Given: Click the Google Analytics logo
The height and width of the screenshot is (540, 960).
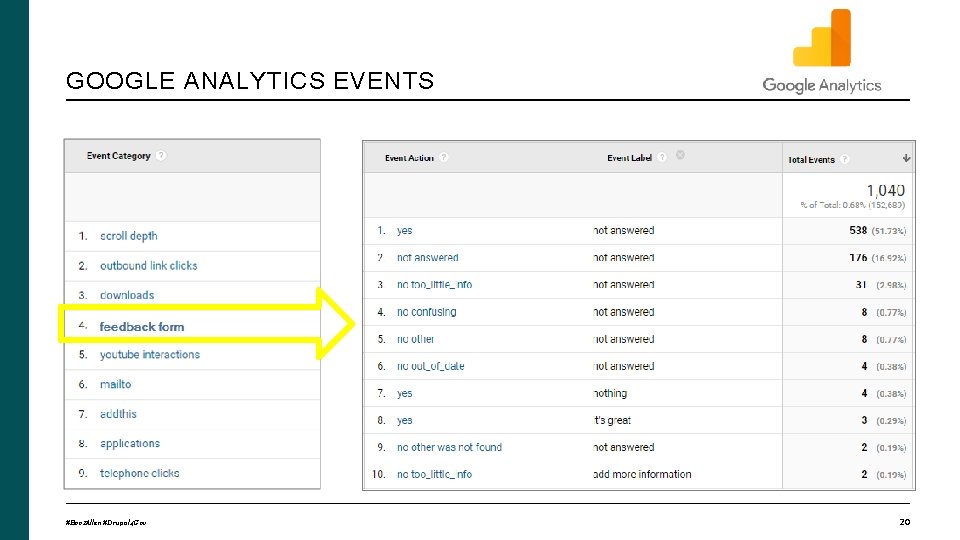Looking at the screenshot, I should 822,53.
